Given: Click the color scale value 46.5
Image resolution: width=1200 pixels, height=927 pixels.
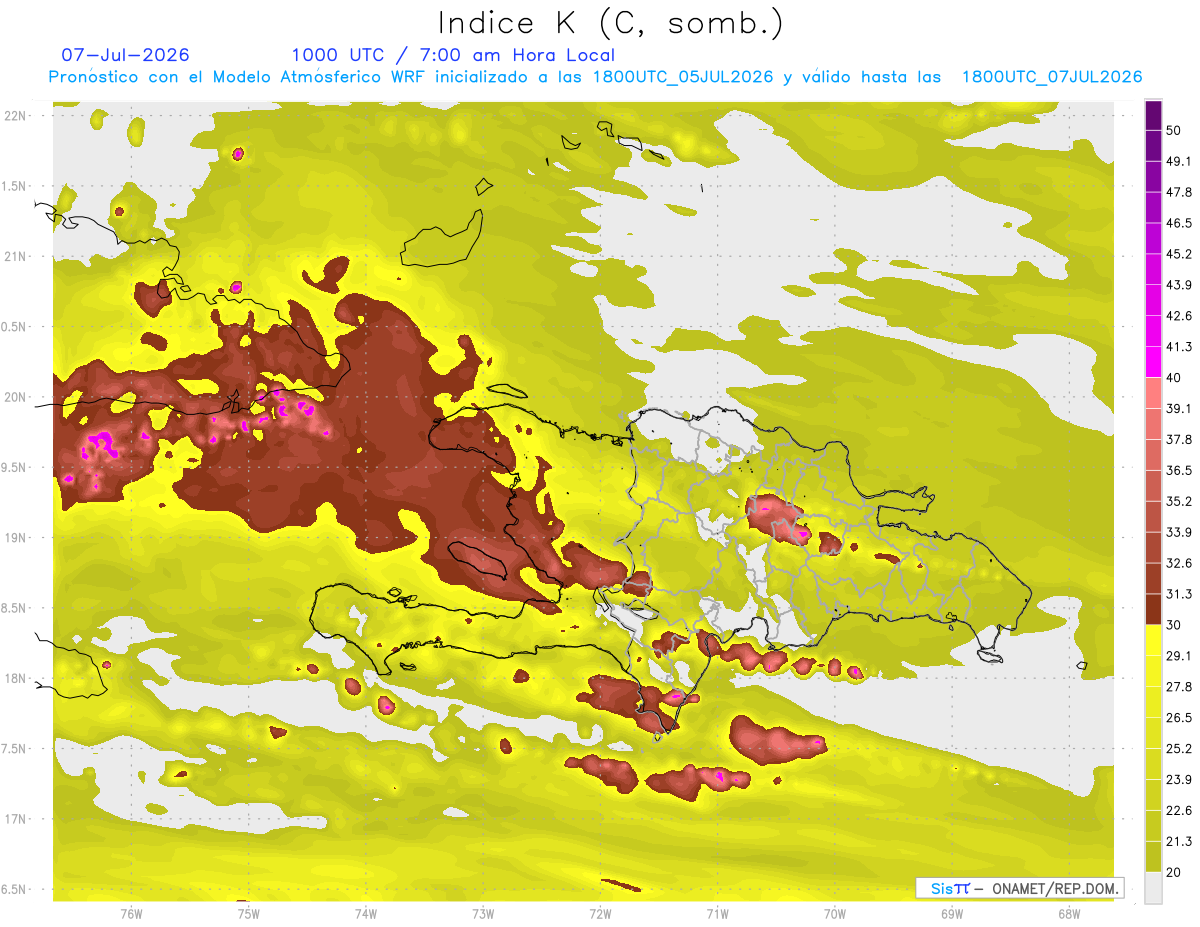Looking at the screenshot, I should point(1179,223).
